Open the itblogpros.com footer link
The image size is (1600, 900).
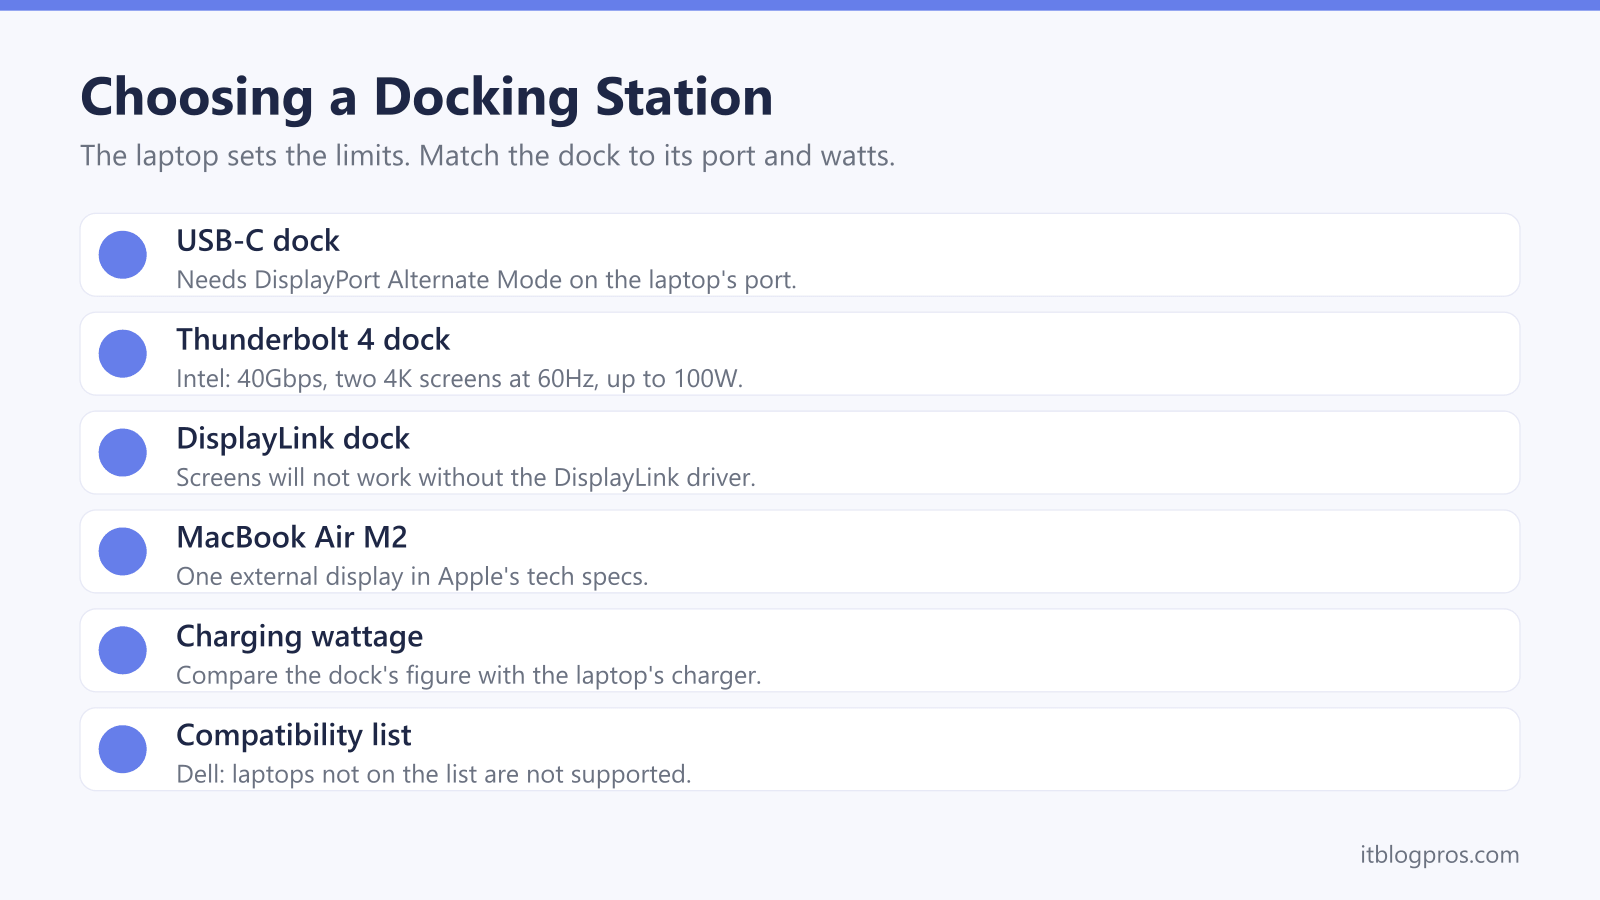1439,855
